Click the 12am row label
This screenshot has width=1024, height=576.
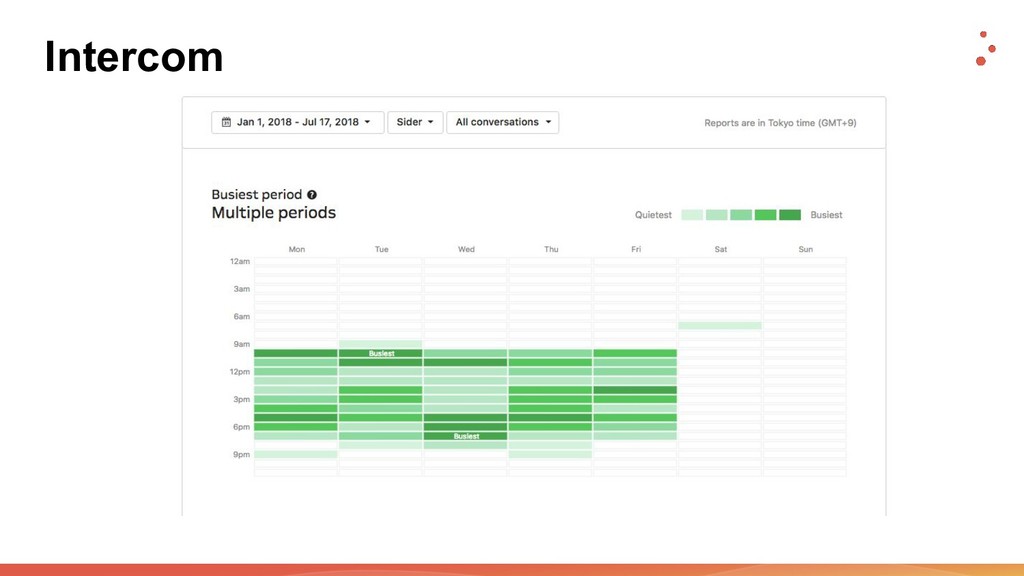[240, 261]
